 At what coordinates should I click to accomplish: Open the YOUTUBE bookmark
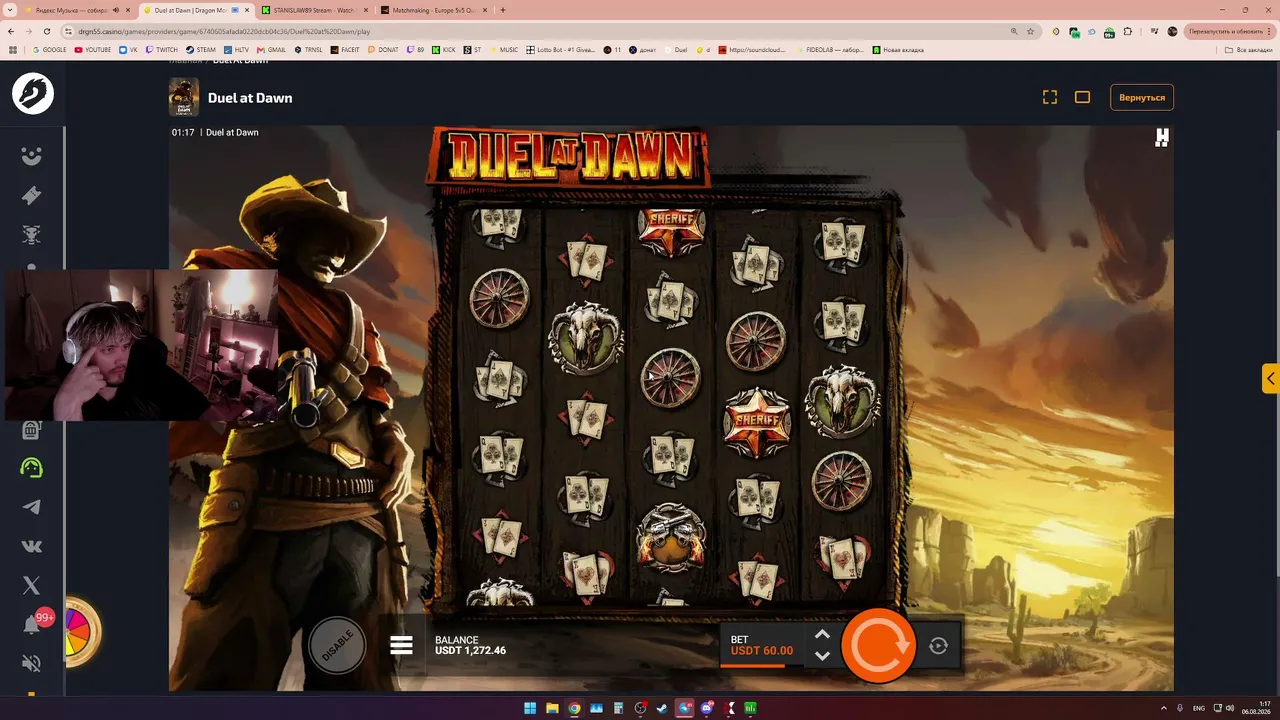[93, 50]
